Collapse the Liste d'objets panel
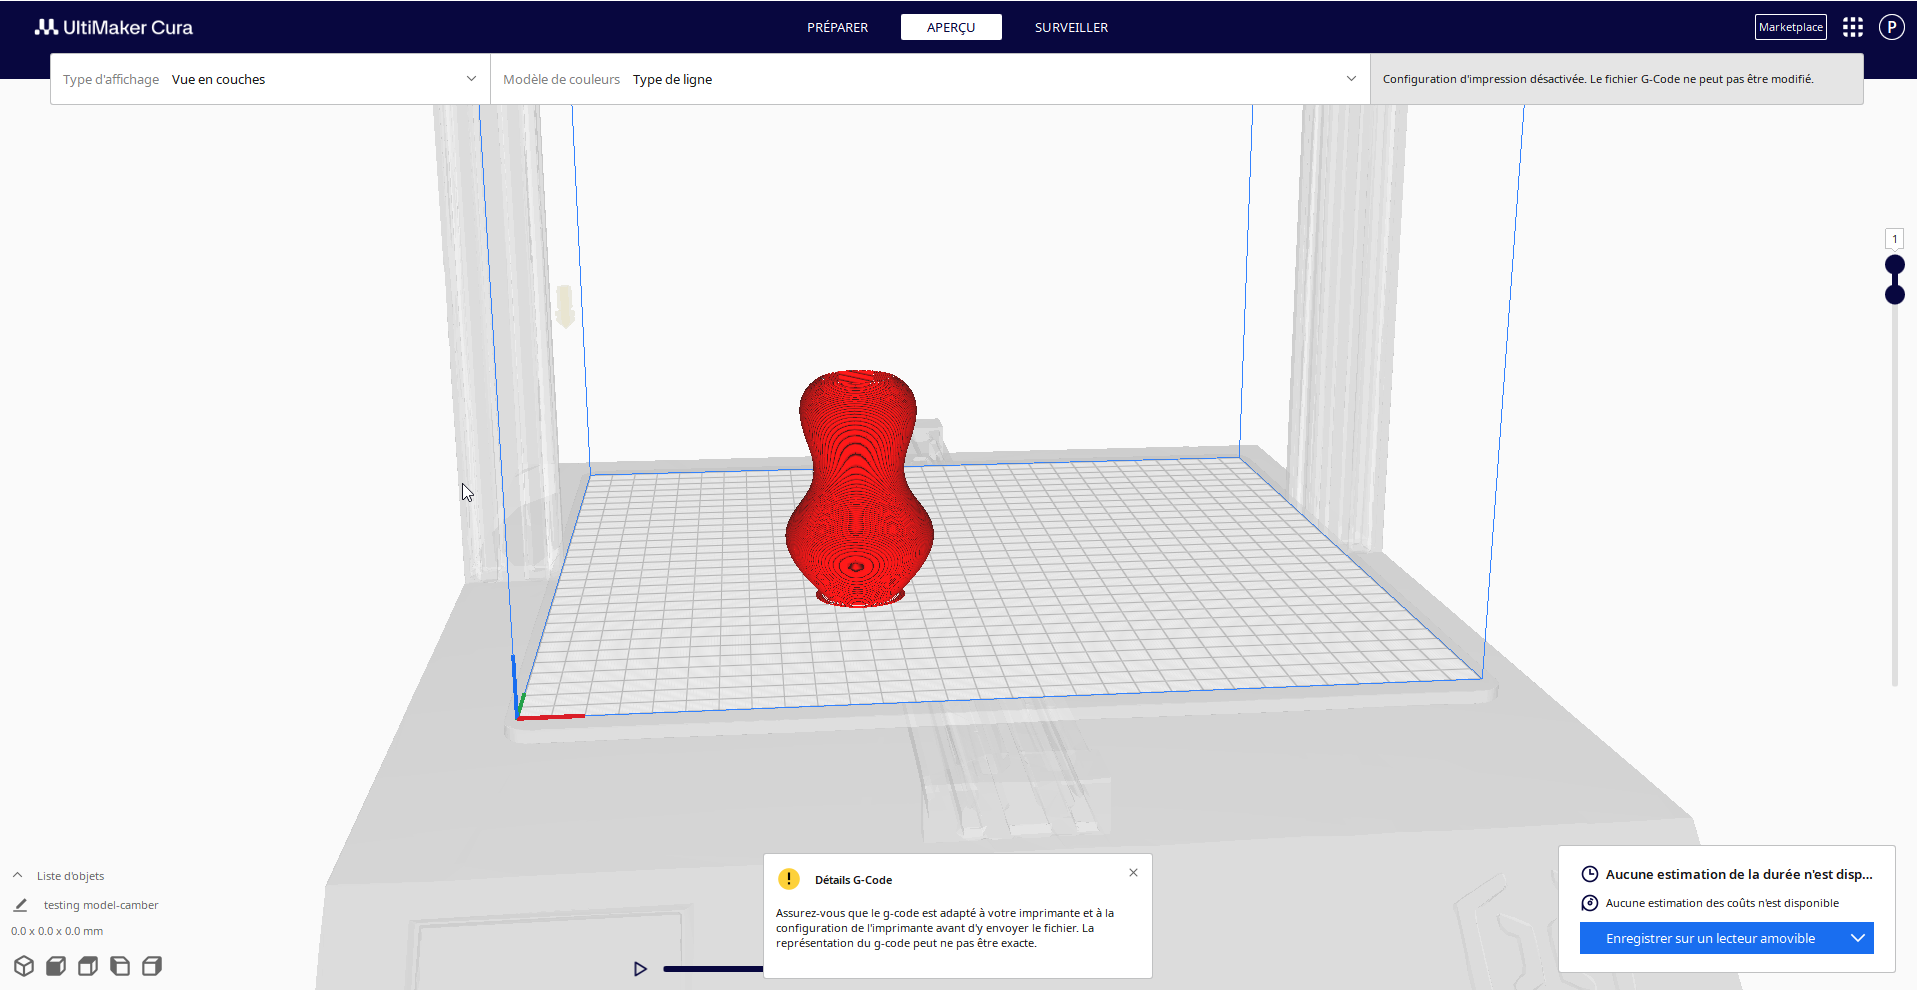The height and width of the screenshot is (990, 1917). [x=17, y=875]
